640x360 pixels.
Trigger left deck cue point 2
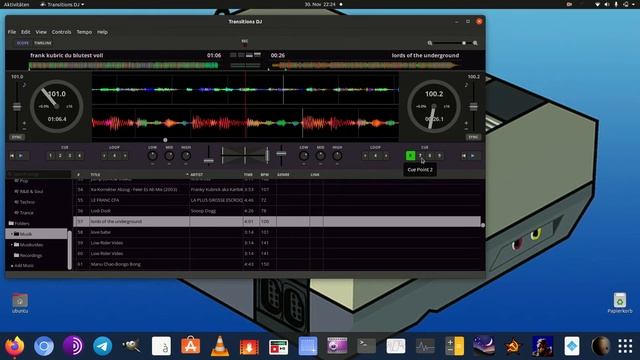(x=60, y=156)
